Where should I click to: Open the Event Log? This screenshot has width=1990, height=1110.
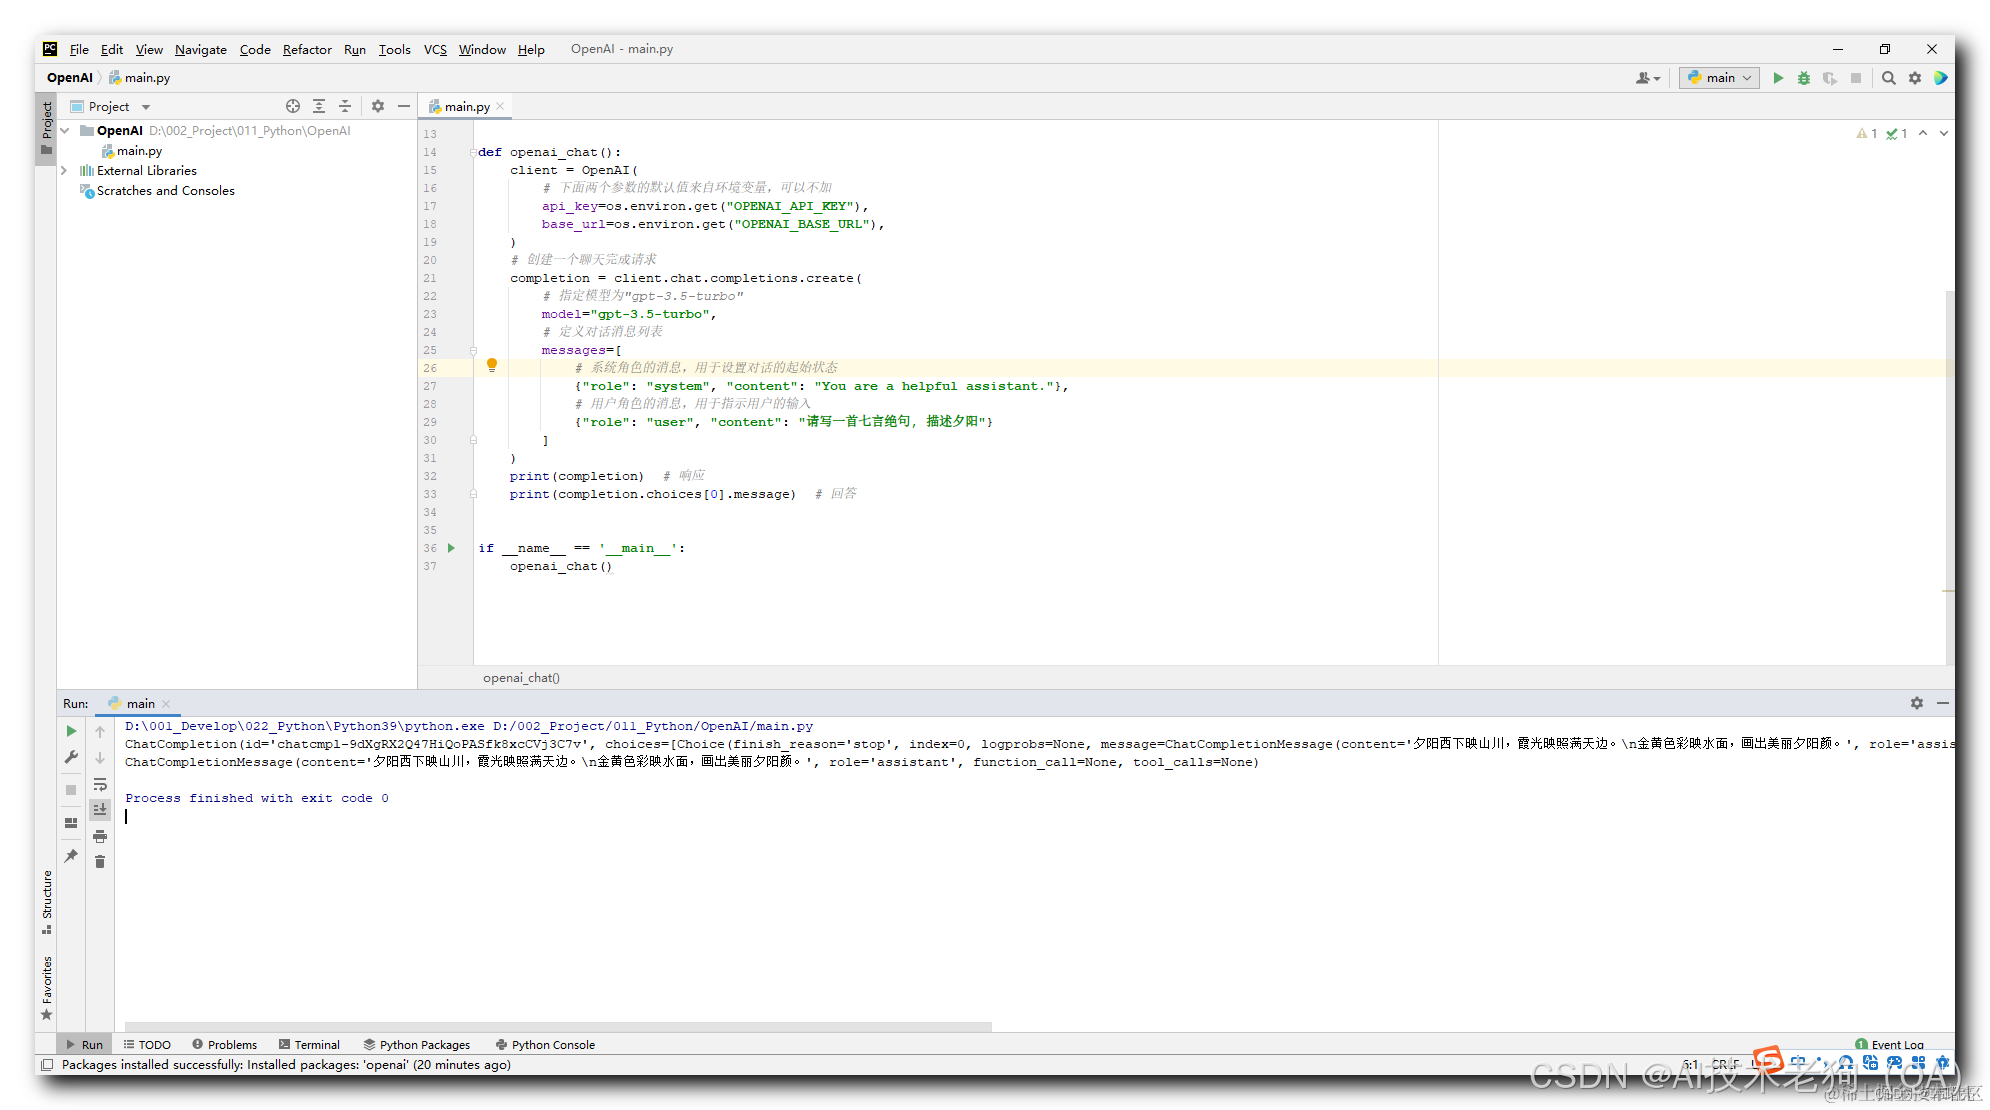tap(1889, 1044)
